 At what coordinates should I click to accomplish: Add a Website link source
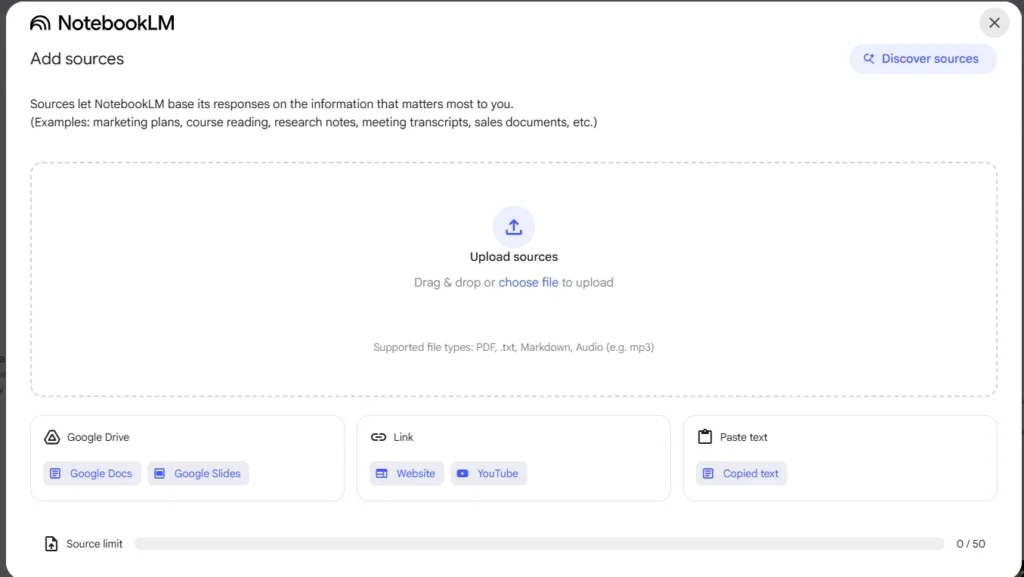406,473
